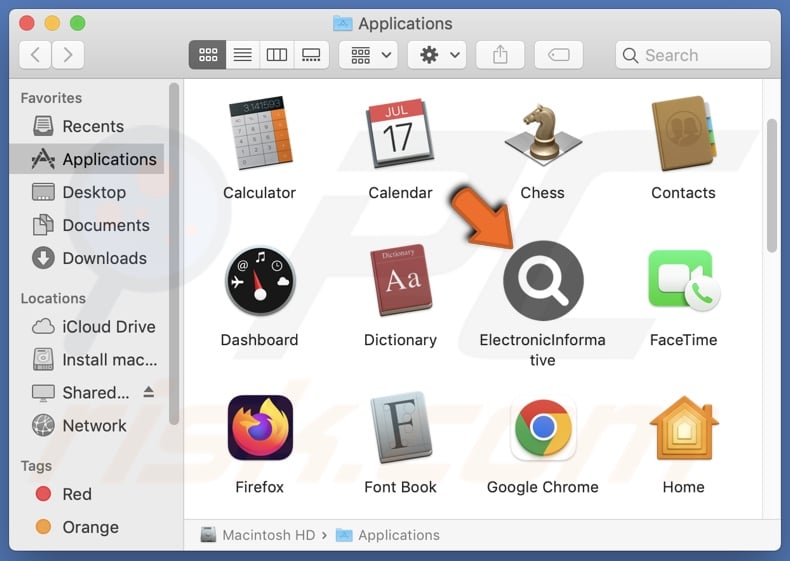Switch to gallery view
Viewport: 790px width, 561px height.
[x=311, y=54]
